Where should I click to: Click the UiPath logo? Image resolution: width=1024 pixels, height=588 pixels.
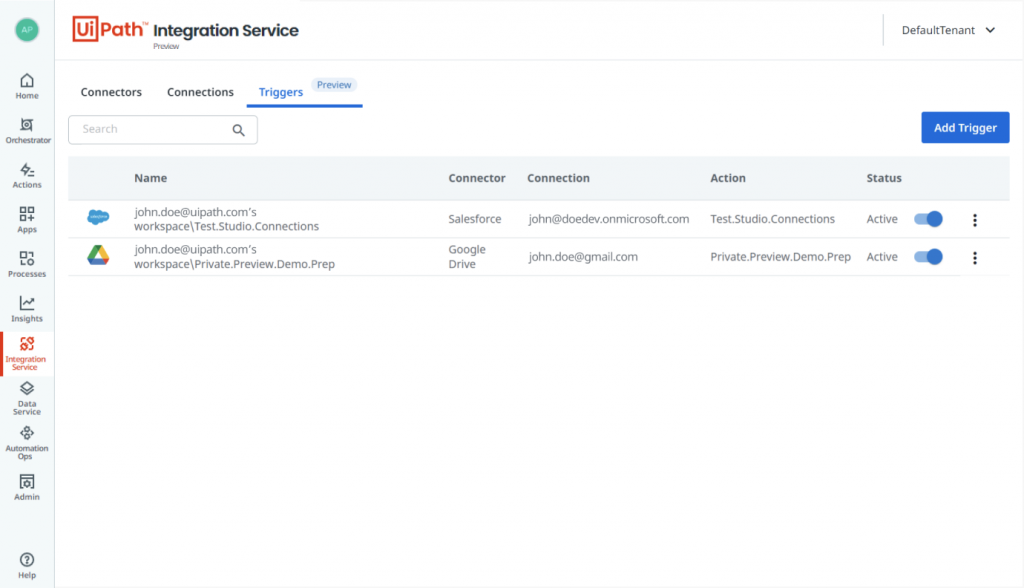(109, 29)
